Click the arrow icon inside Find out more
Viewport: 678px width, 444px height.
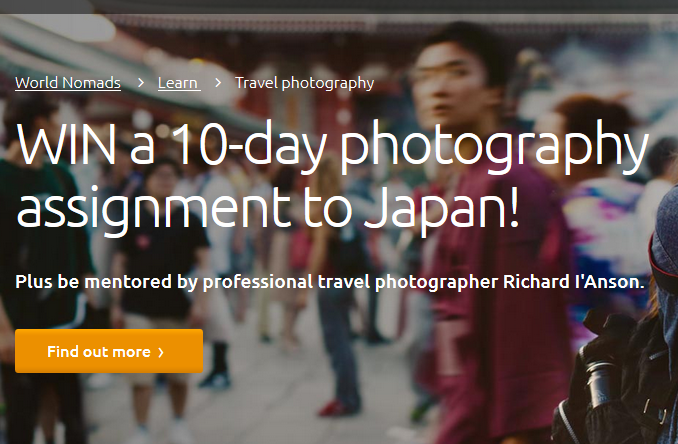(161, 352)
